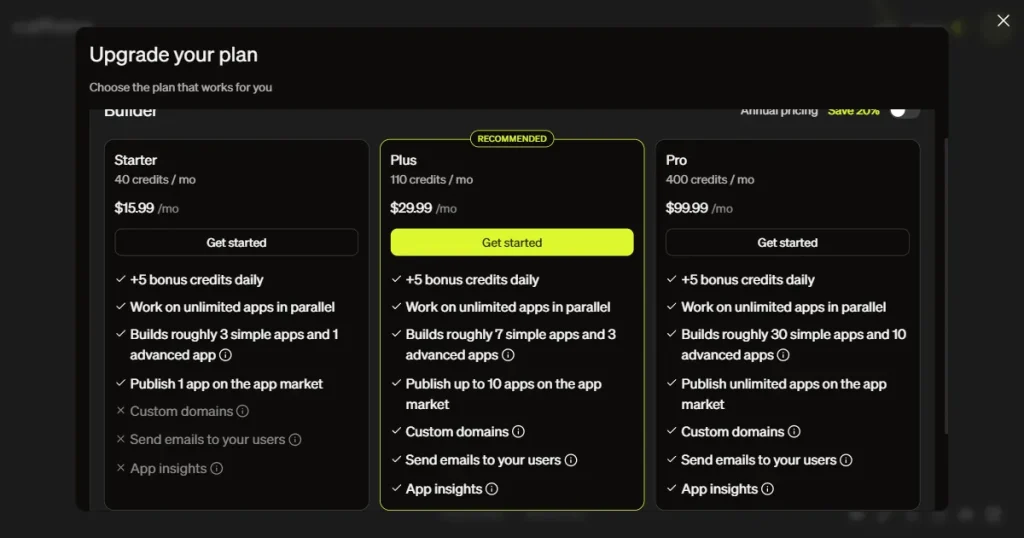Click the RECOMMENDED badge on Plus plan
Image resolution: width=1024 pixels, height=538 pixels.
coord(512,138)
